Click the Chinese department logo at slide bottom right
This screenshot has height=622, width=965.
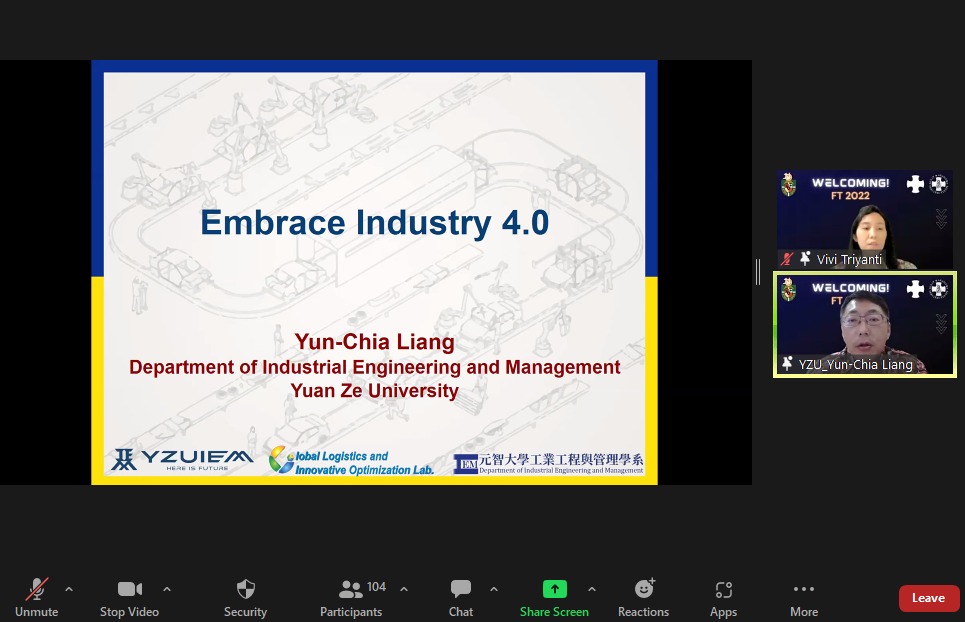coord(548,463)
